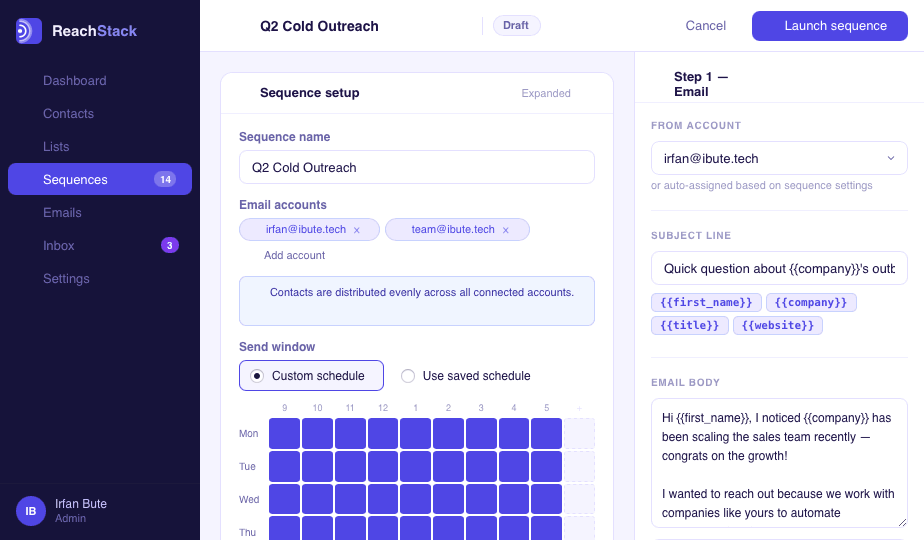
Task: Toggle the Wednesday 11 o'clock send slot
Action: coord(350,499)
